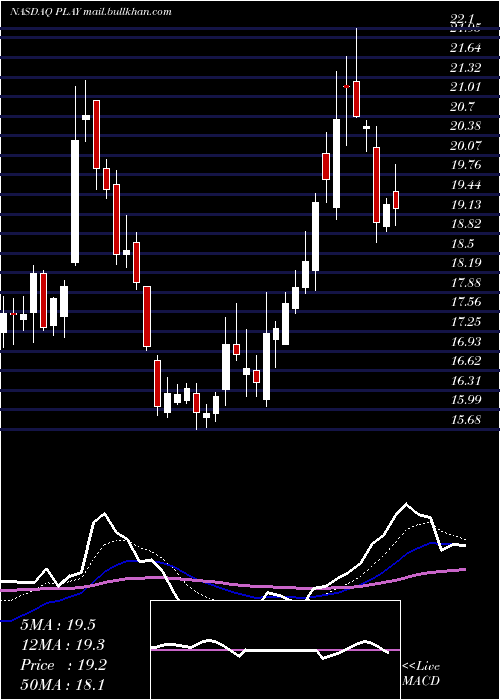Click the final red candlestick on the chart

click(x=396, y=200)
